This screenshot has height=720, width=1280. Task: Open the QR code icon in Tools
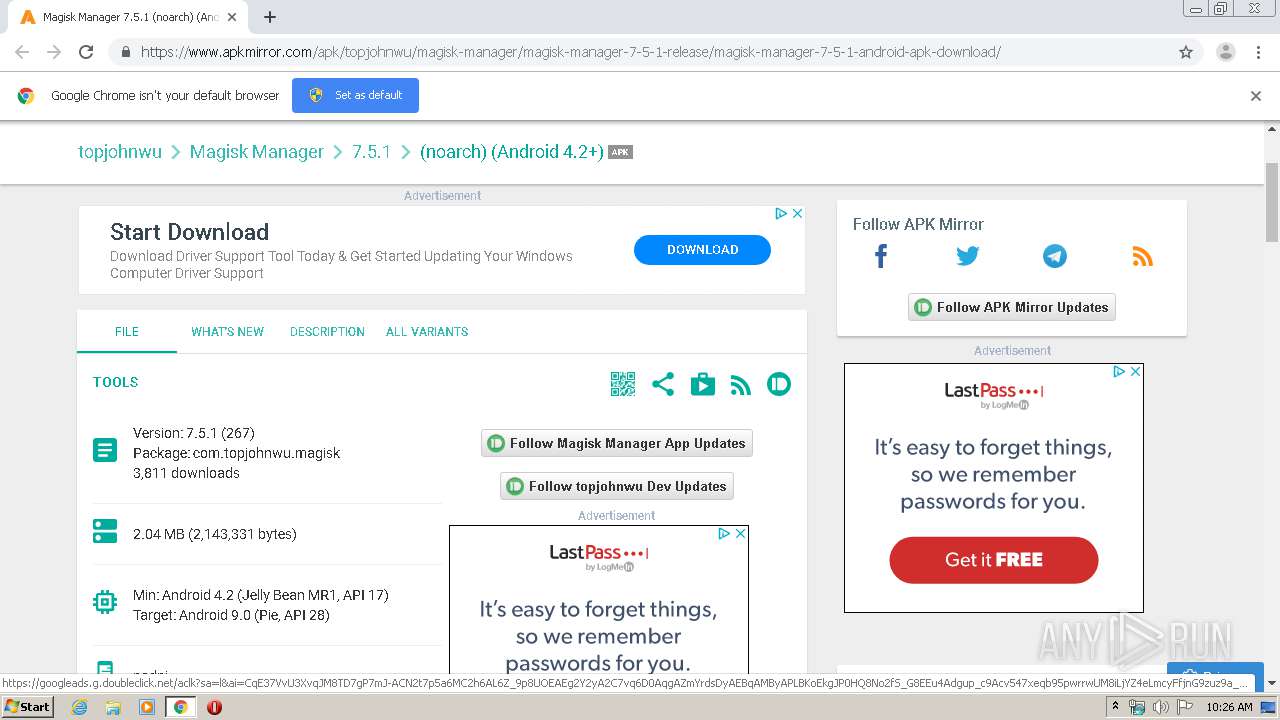click(623, 384)
